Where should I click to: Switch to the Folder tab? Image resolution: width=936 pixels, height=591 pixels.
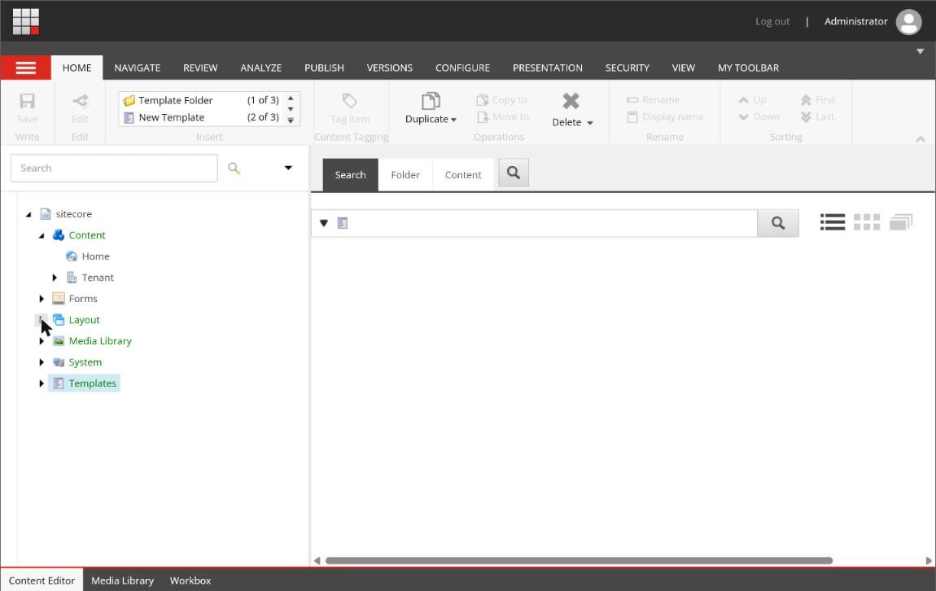(x=405, y=175)
